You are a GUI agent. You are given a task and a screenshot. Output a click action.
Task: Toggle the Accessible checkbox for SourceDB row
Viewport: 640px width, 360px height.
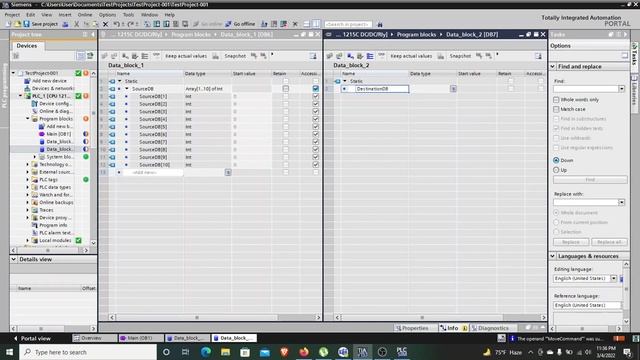pyautogui.click(x=316, y=89)
